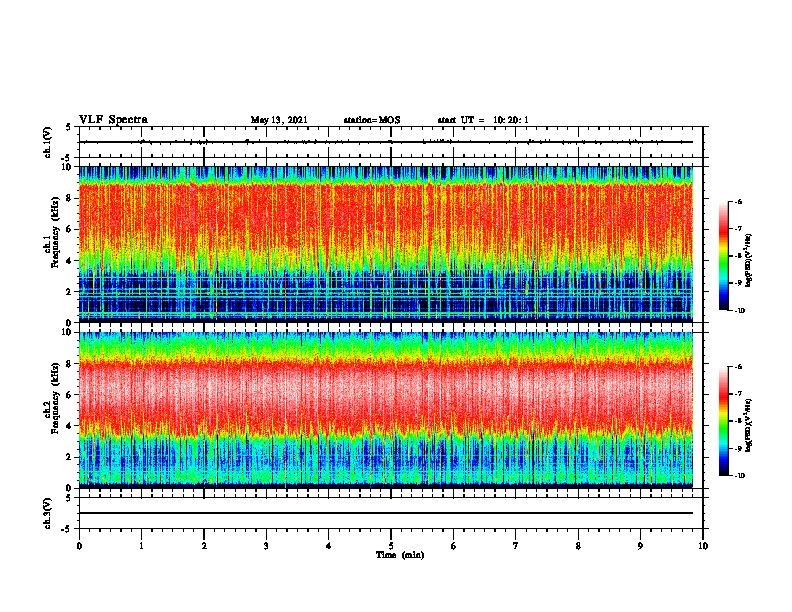
Task: Click the ch.3(V) waveform strip
Action: (x=391, y=513)
